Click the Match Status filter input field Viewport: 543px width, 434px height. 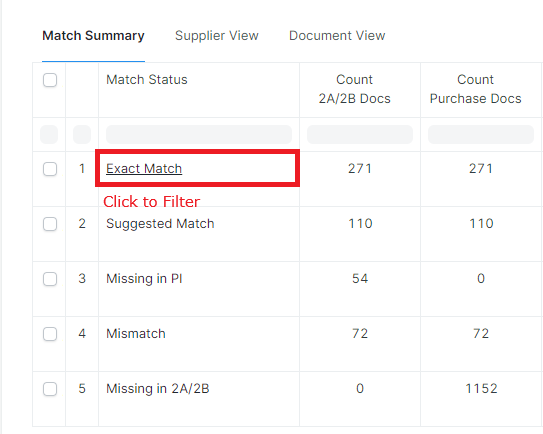point(199,134)
